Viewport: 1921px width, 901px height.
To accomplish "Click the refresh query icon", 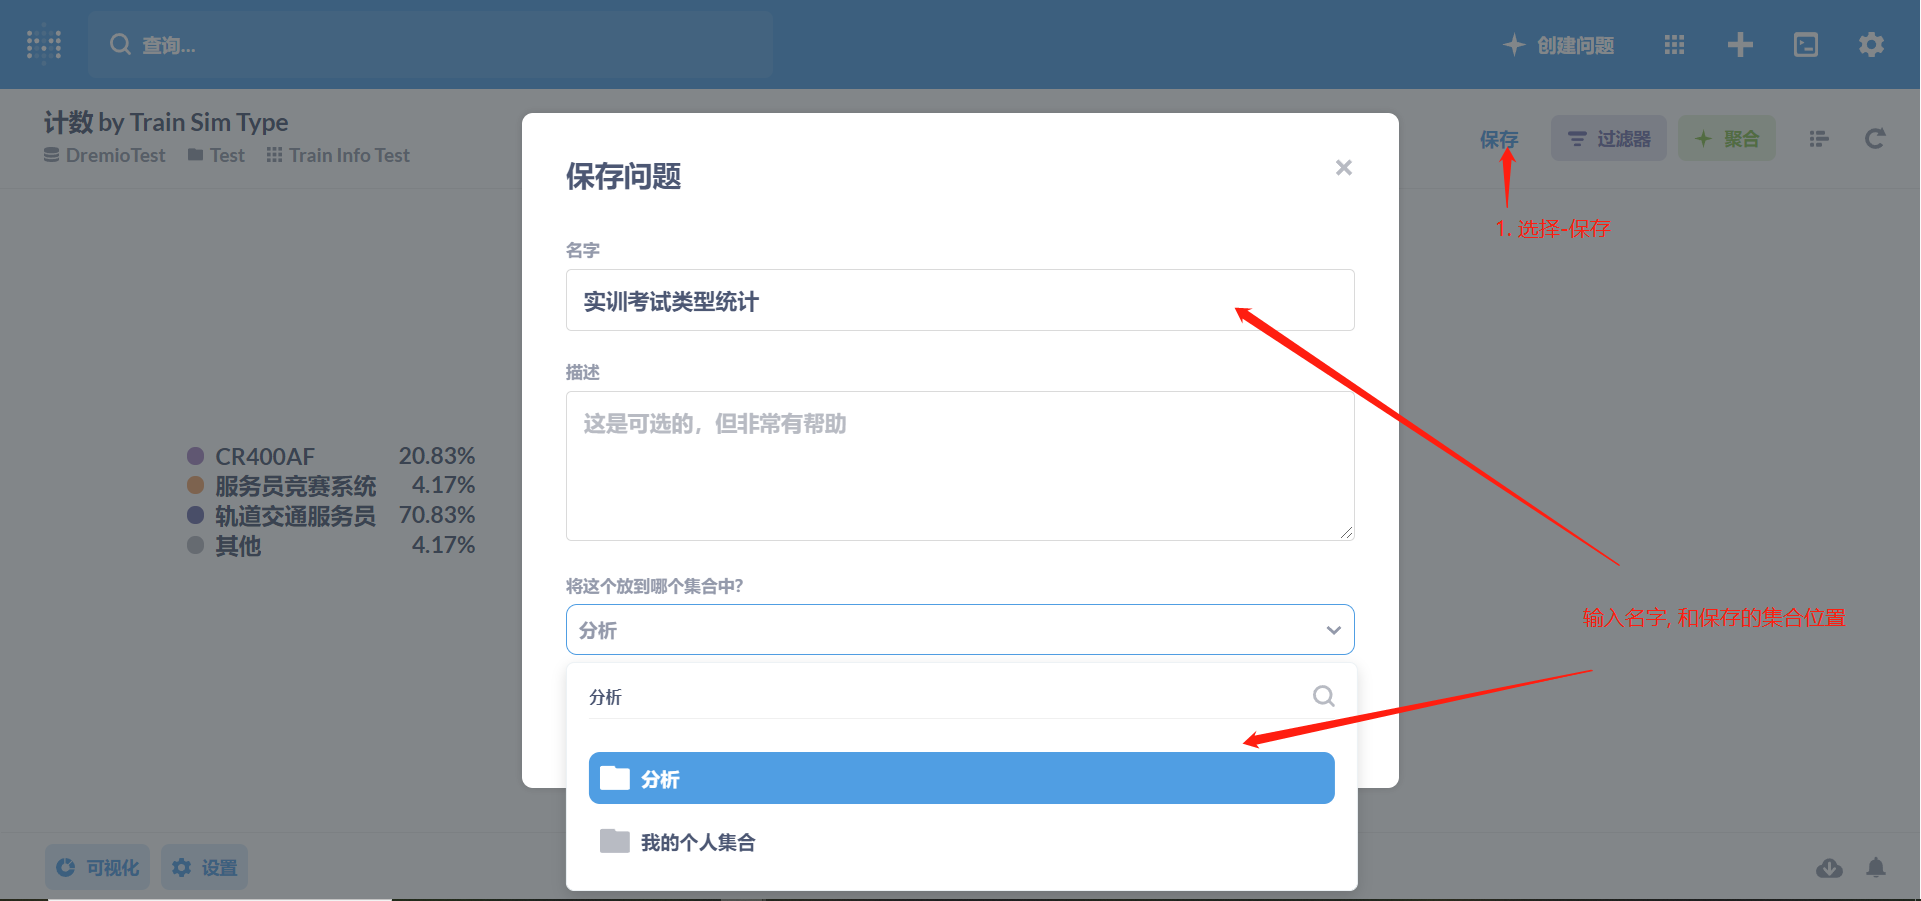I will click(1875, 139).
